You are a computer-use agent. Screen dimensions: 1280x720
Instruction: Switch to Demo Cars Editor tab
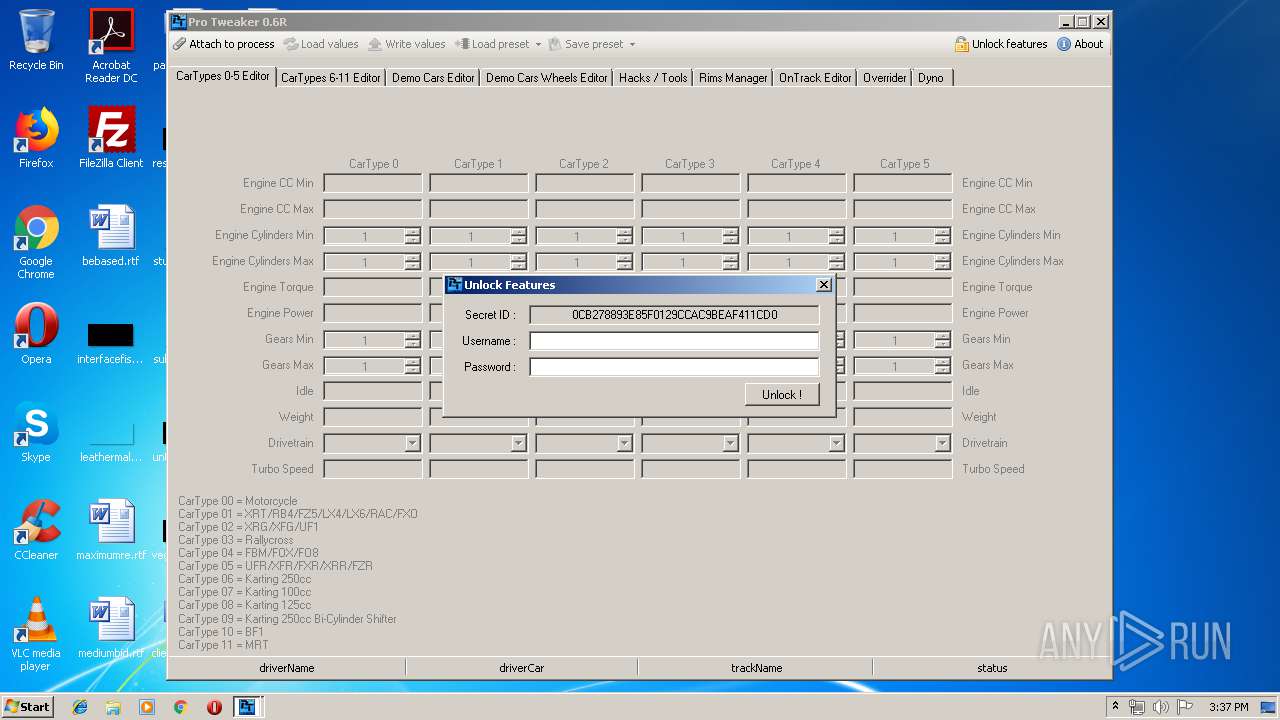(433, 78)
